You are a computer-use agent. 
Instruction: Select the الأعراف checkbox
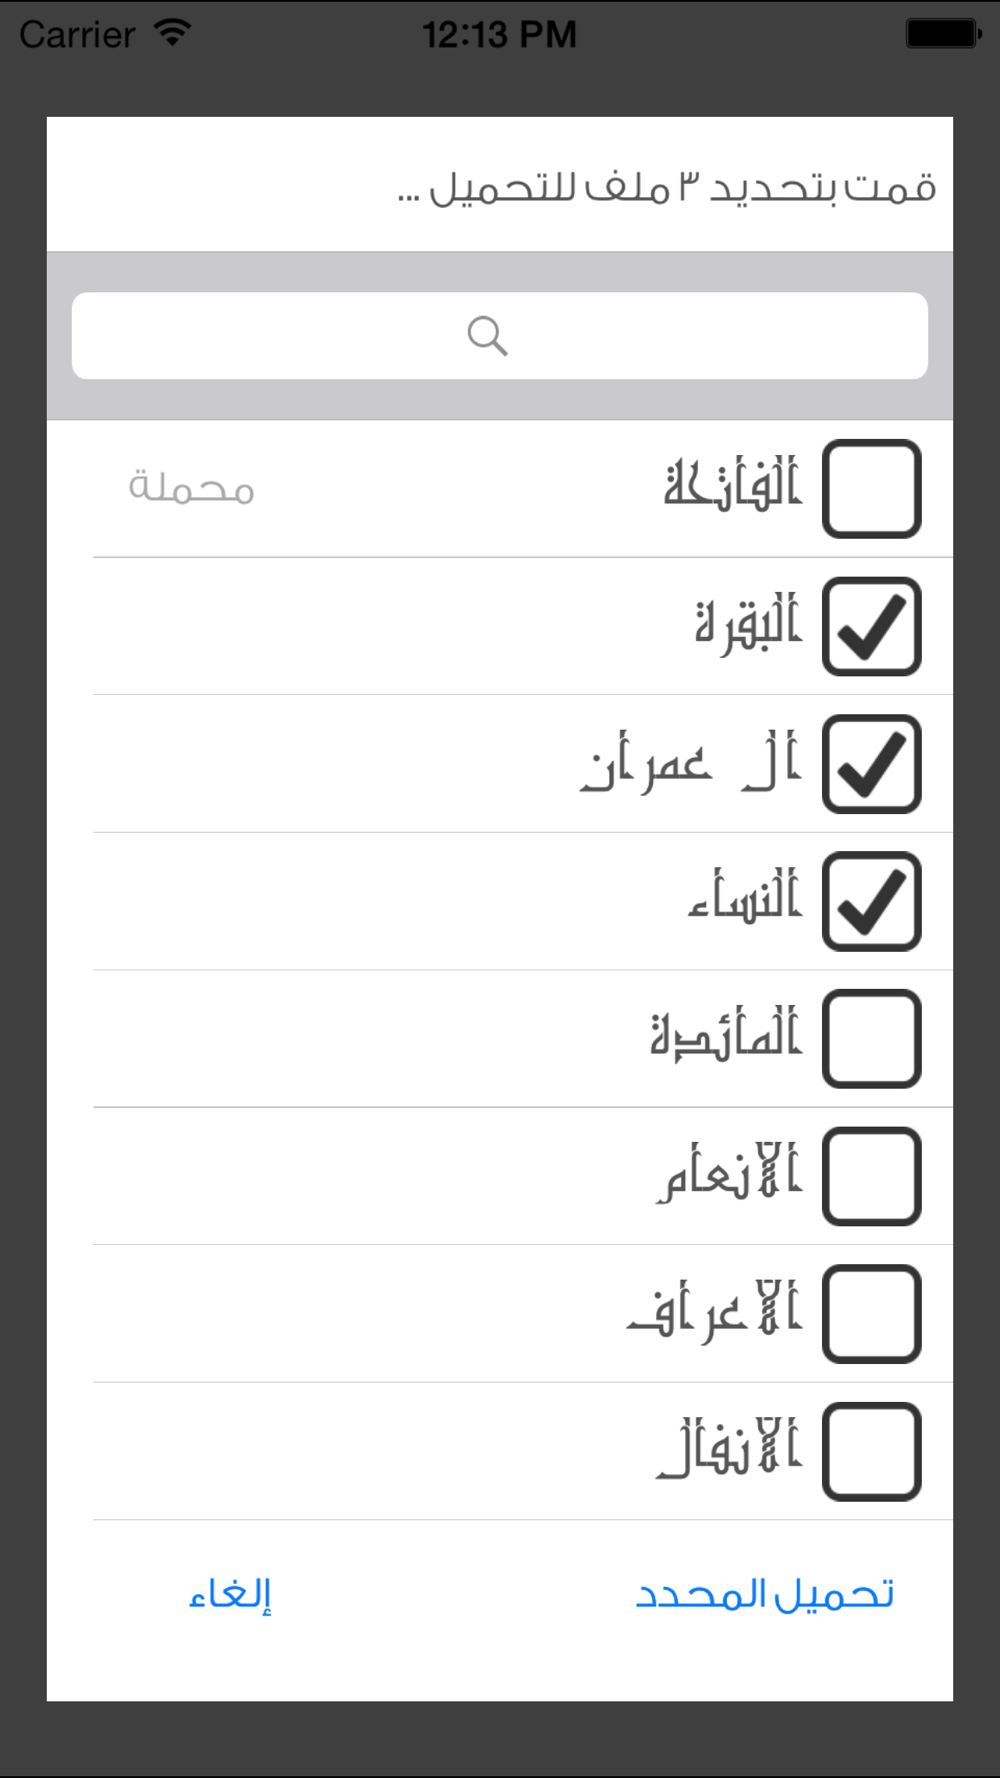(x=871, y=1314)
